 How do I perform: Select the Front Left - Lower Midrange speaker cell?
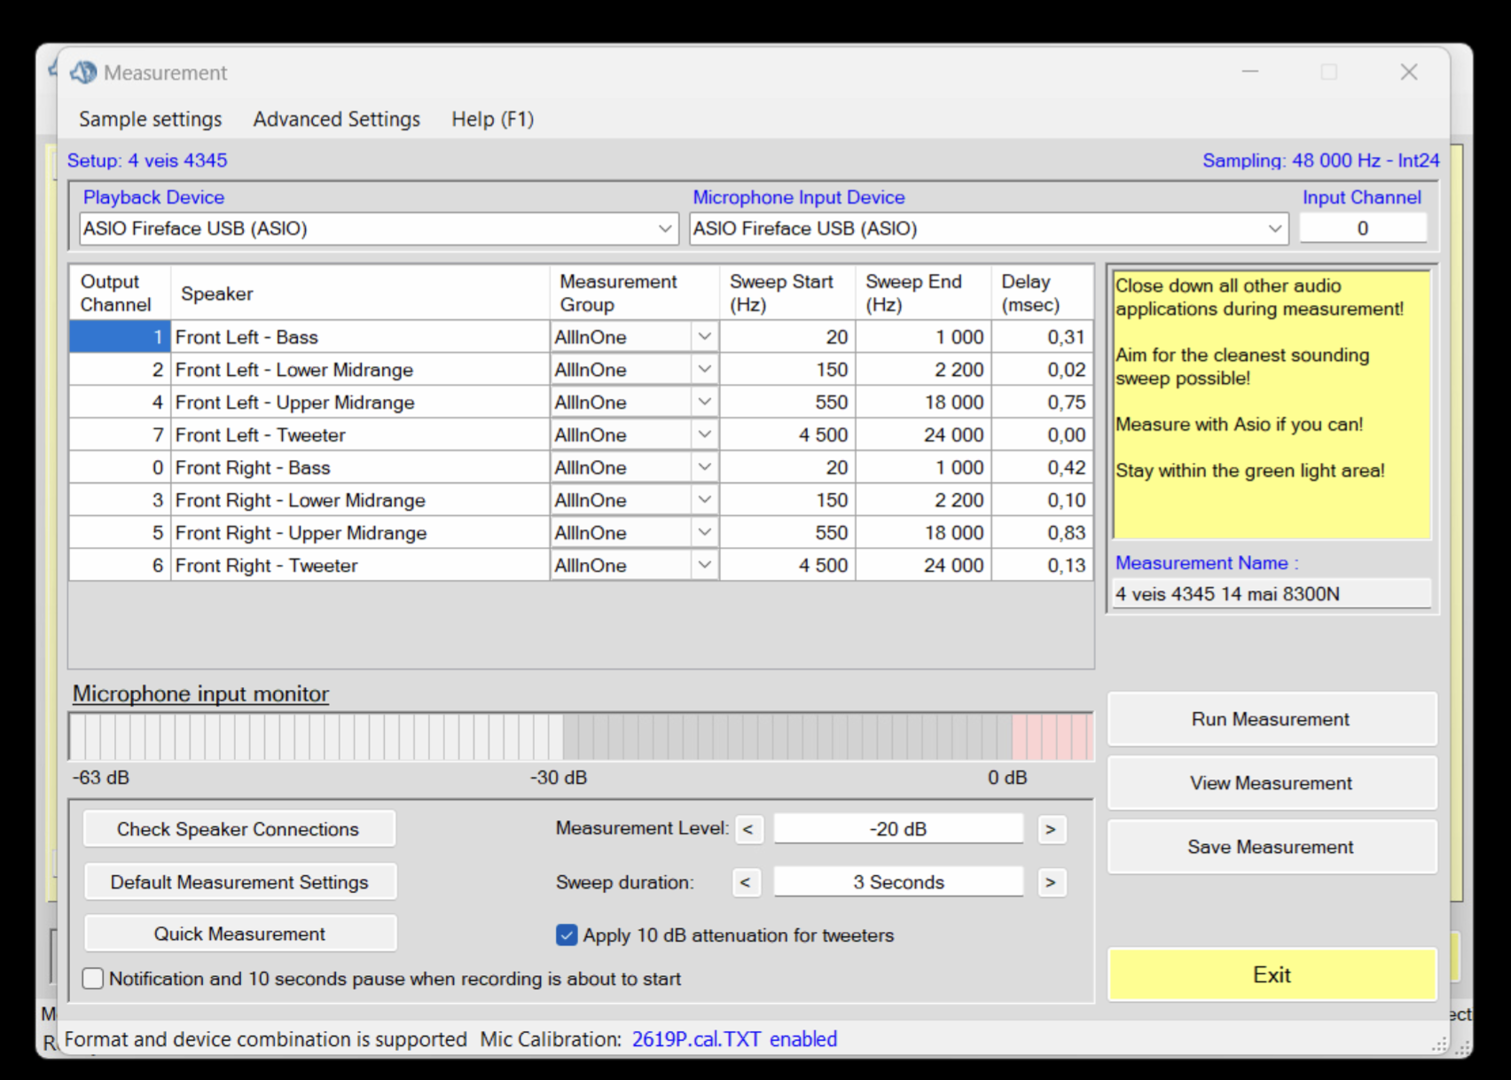coord(360,370)
